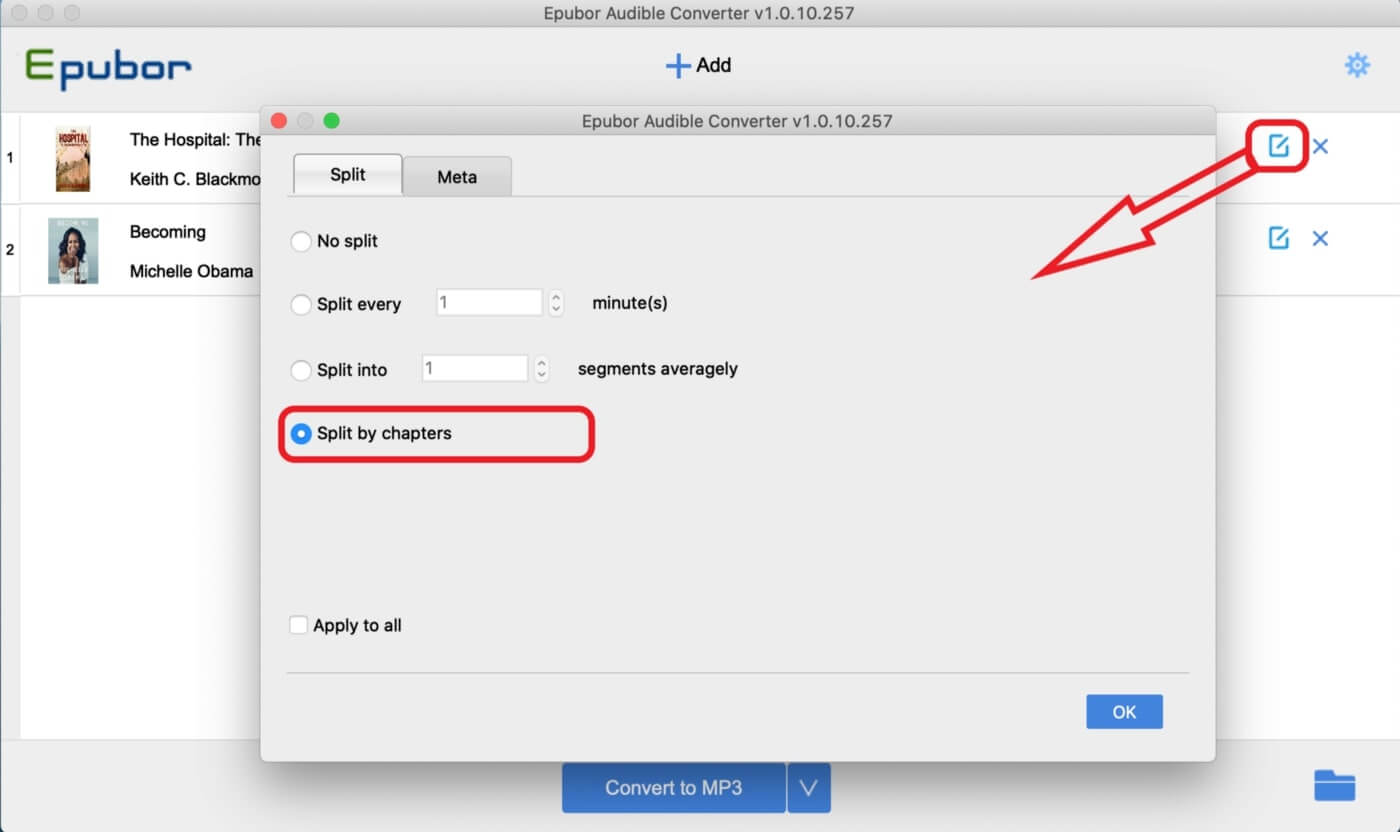Click the Epubor logo
This screenshot has width=1400, height=832.
pos(108,68)
